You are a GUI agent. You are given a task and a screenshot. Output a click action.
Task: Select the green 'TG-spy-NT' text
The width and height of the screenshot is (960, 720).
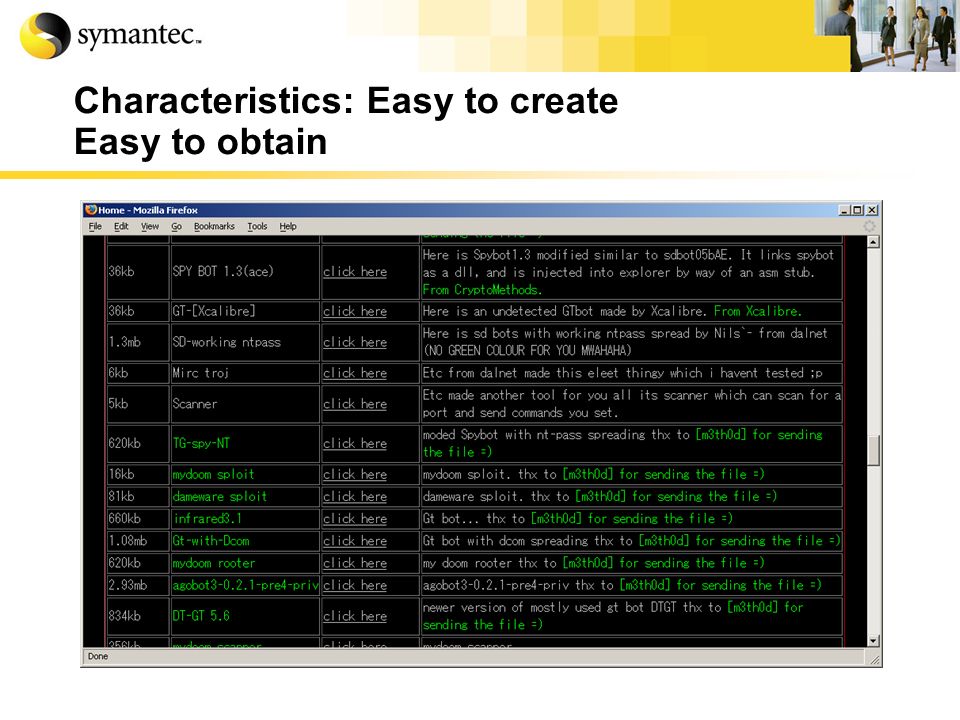click(201, 443)
